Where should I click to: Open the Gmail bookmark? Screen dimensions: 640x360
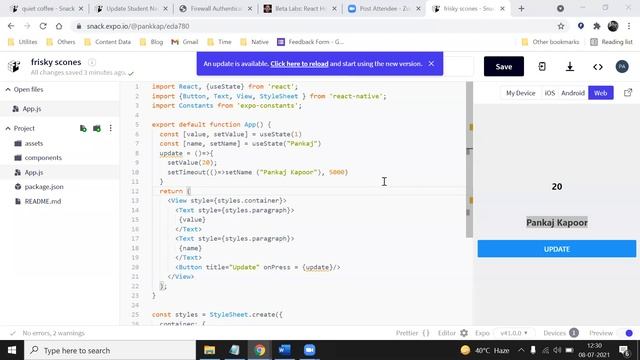185,42
